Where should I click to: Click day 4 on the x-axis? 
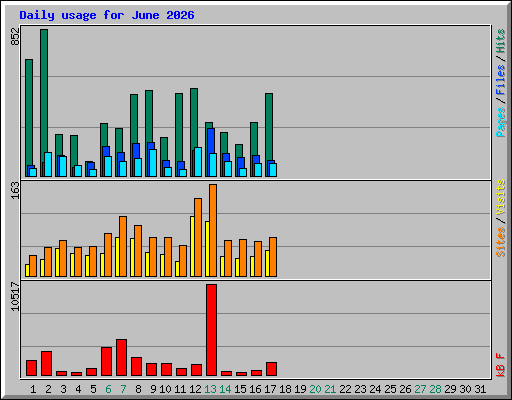78,389
